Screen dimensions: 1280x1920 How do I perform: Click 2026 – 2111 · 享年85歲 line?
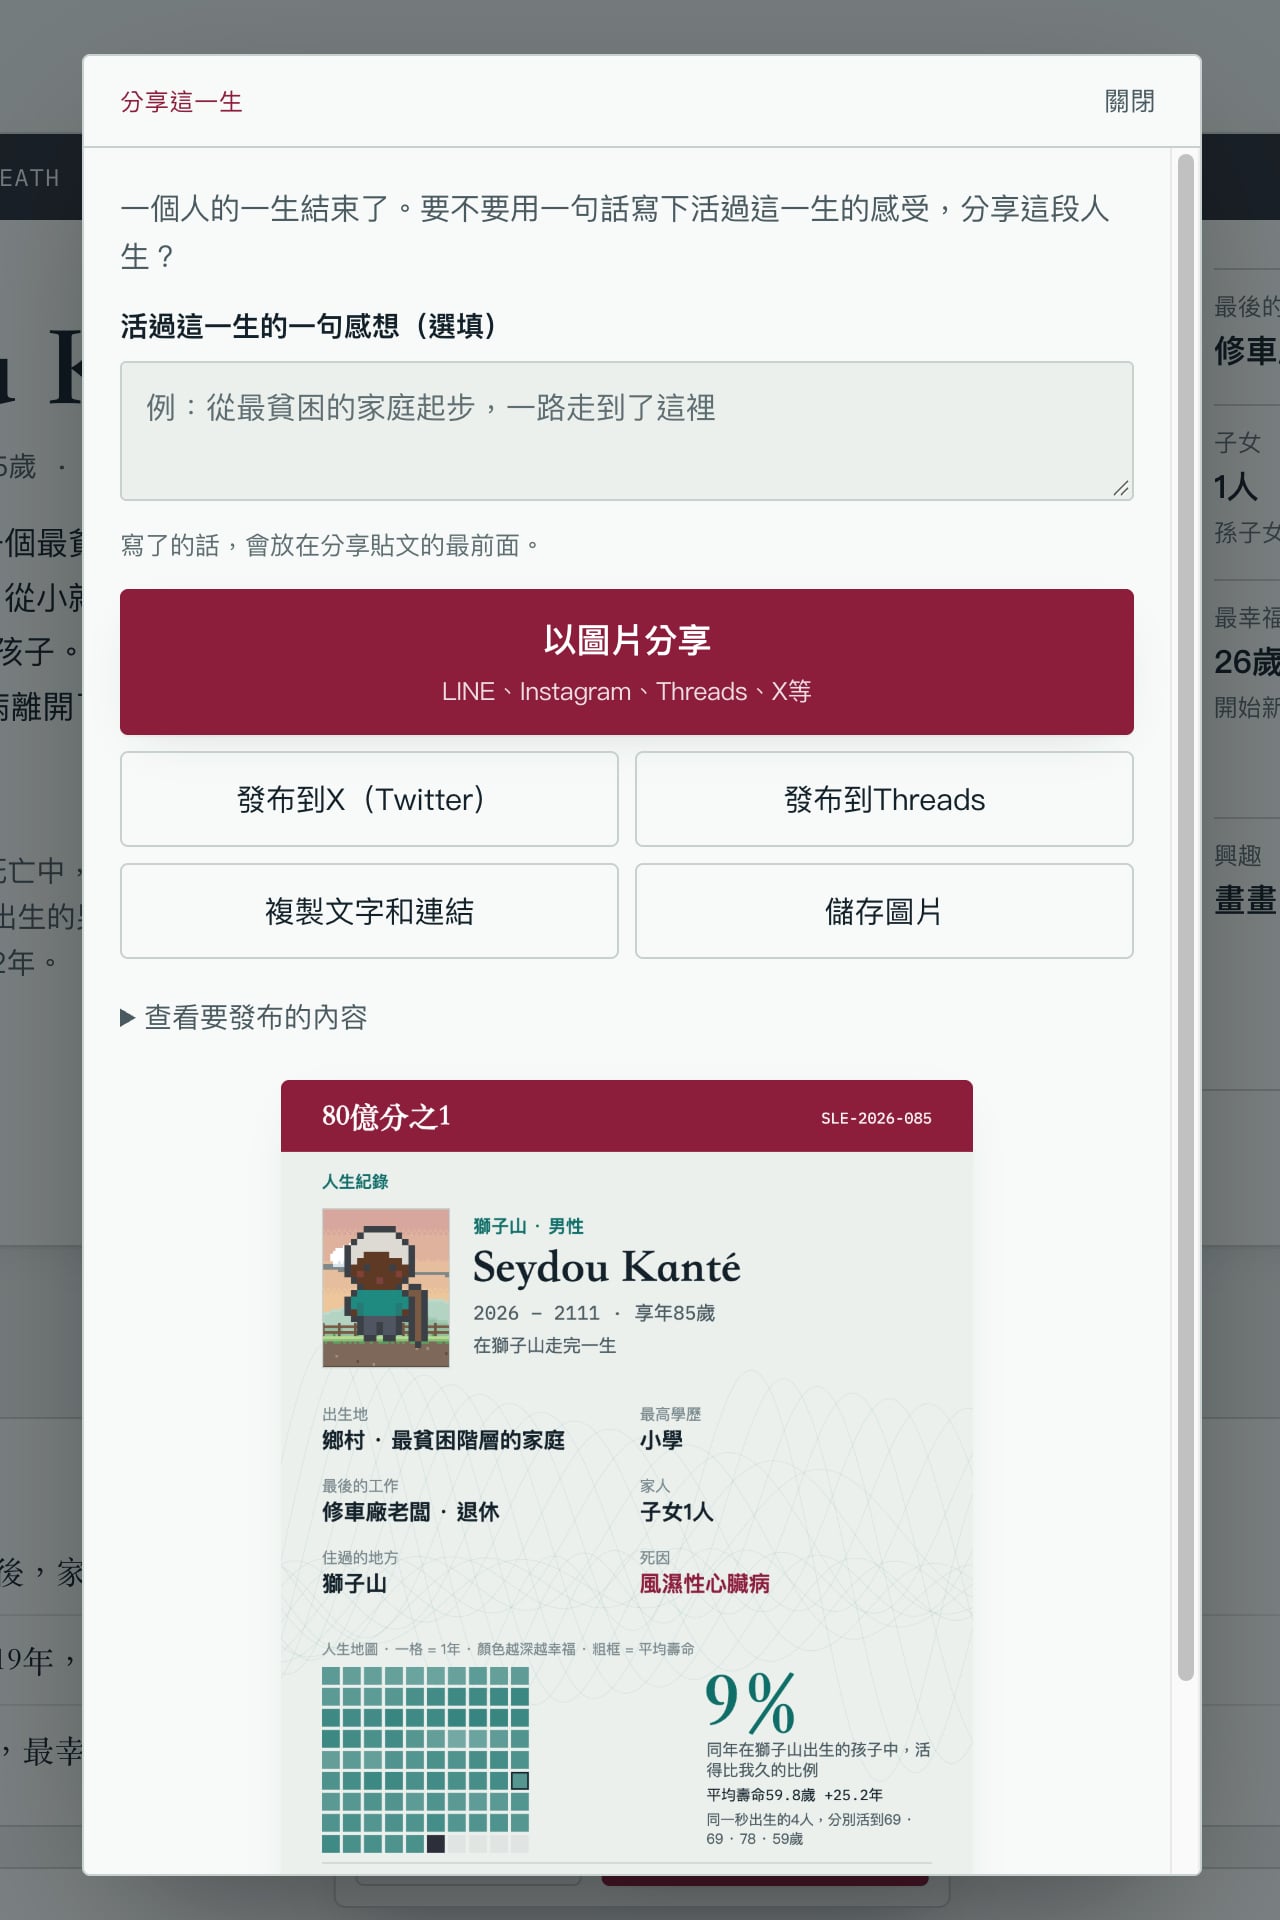click(x=594, y=1312)
